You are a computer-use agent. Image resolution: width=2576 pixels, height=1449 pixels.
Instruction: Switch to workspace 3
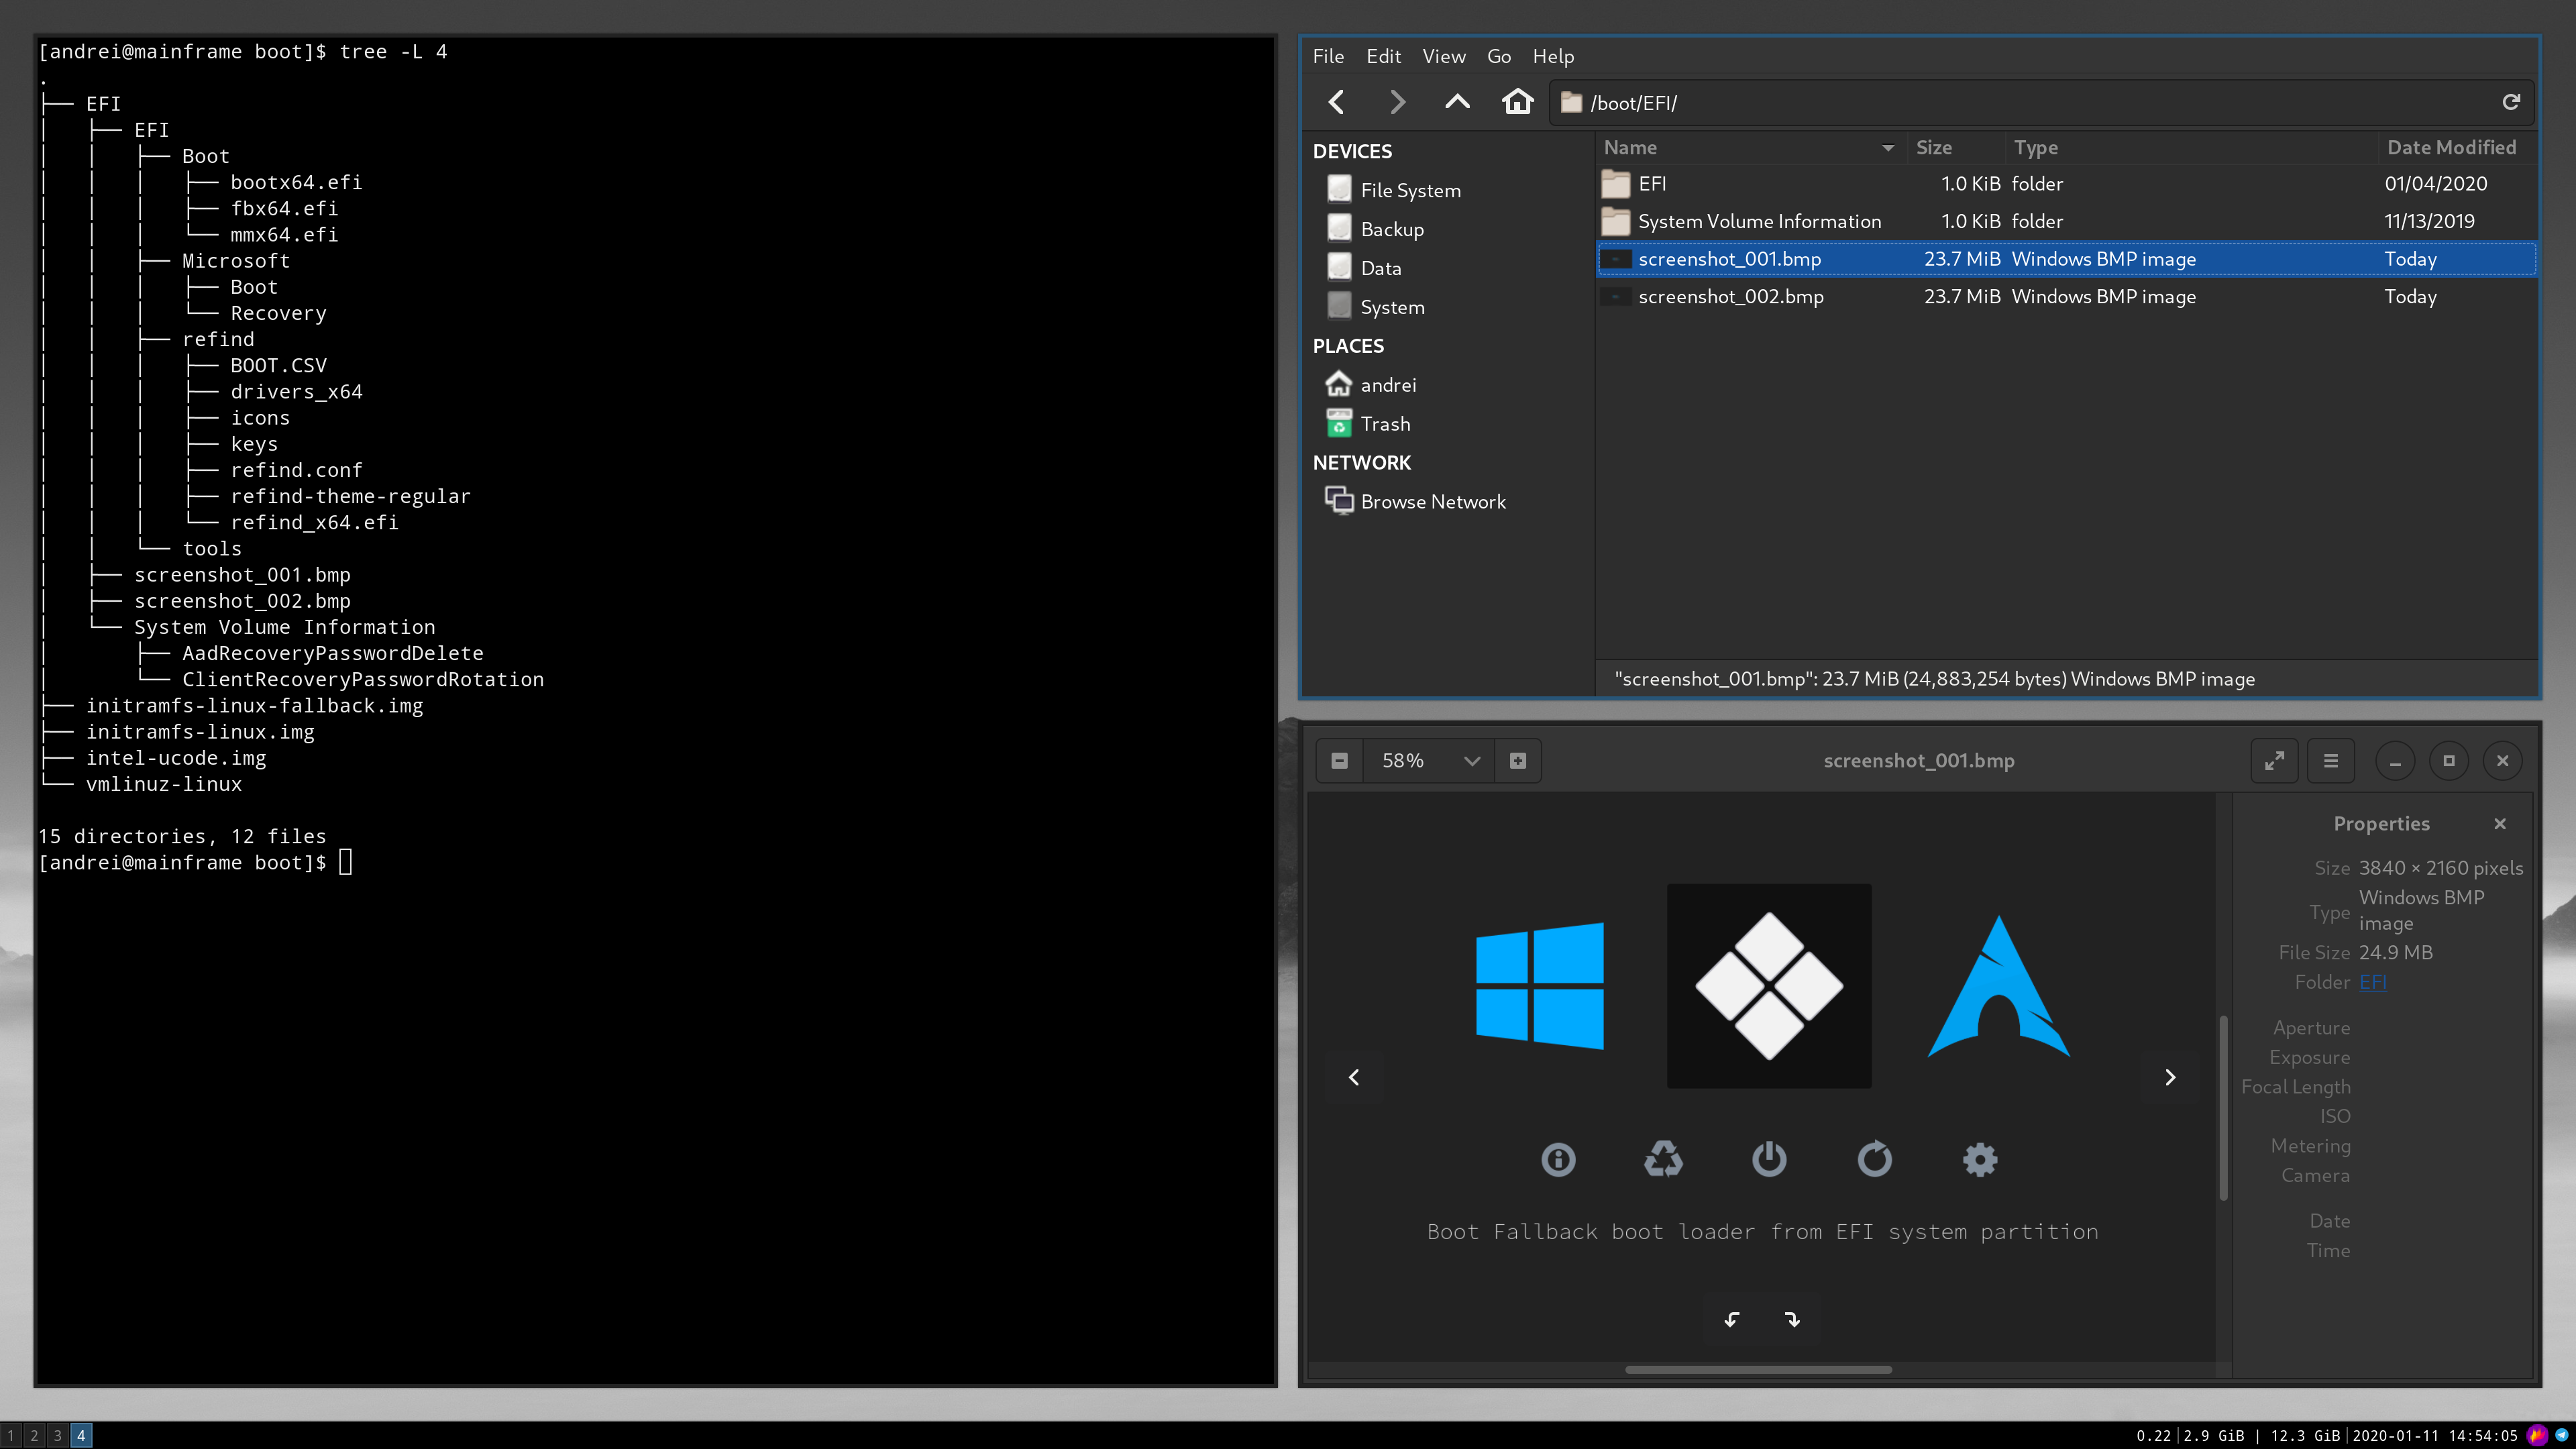58,1436
